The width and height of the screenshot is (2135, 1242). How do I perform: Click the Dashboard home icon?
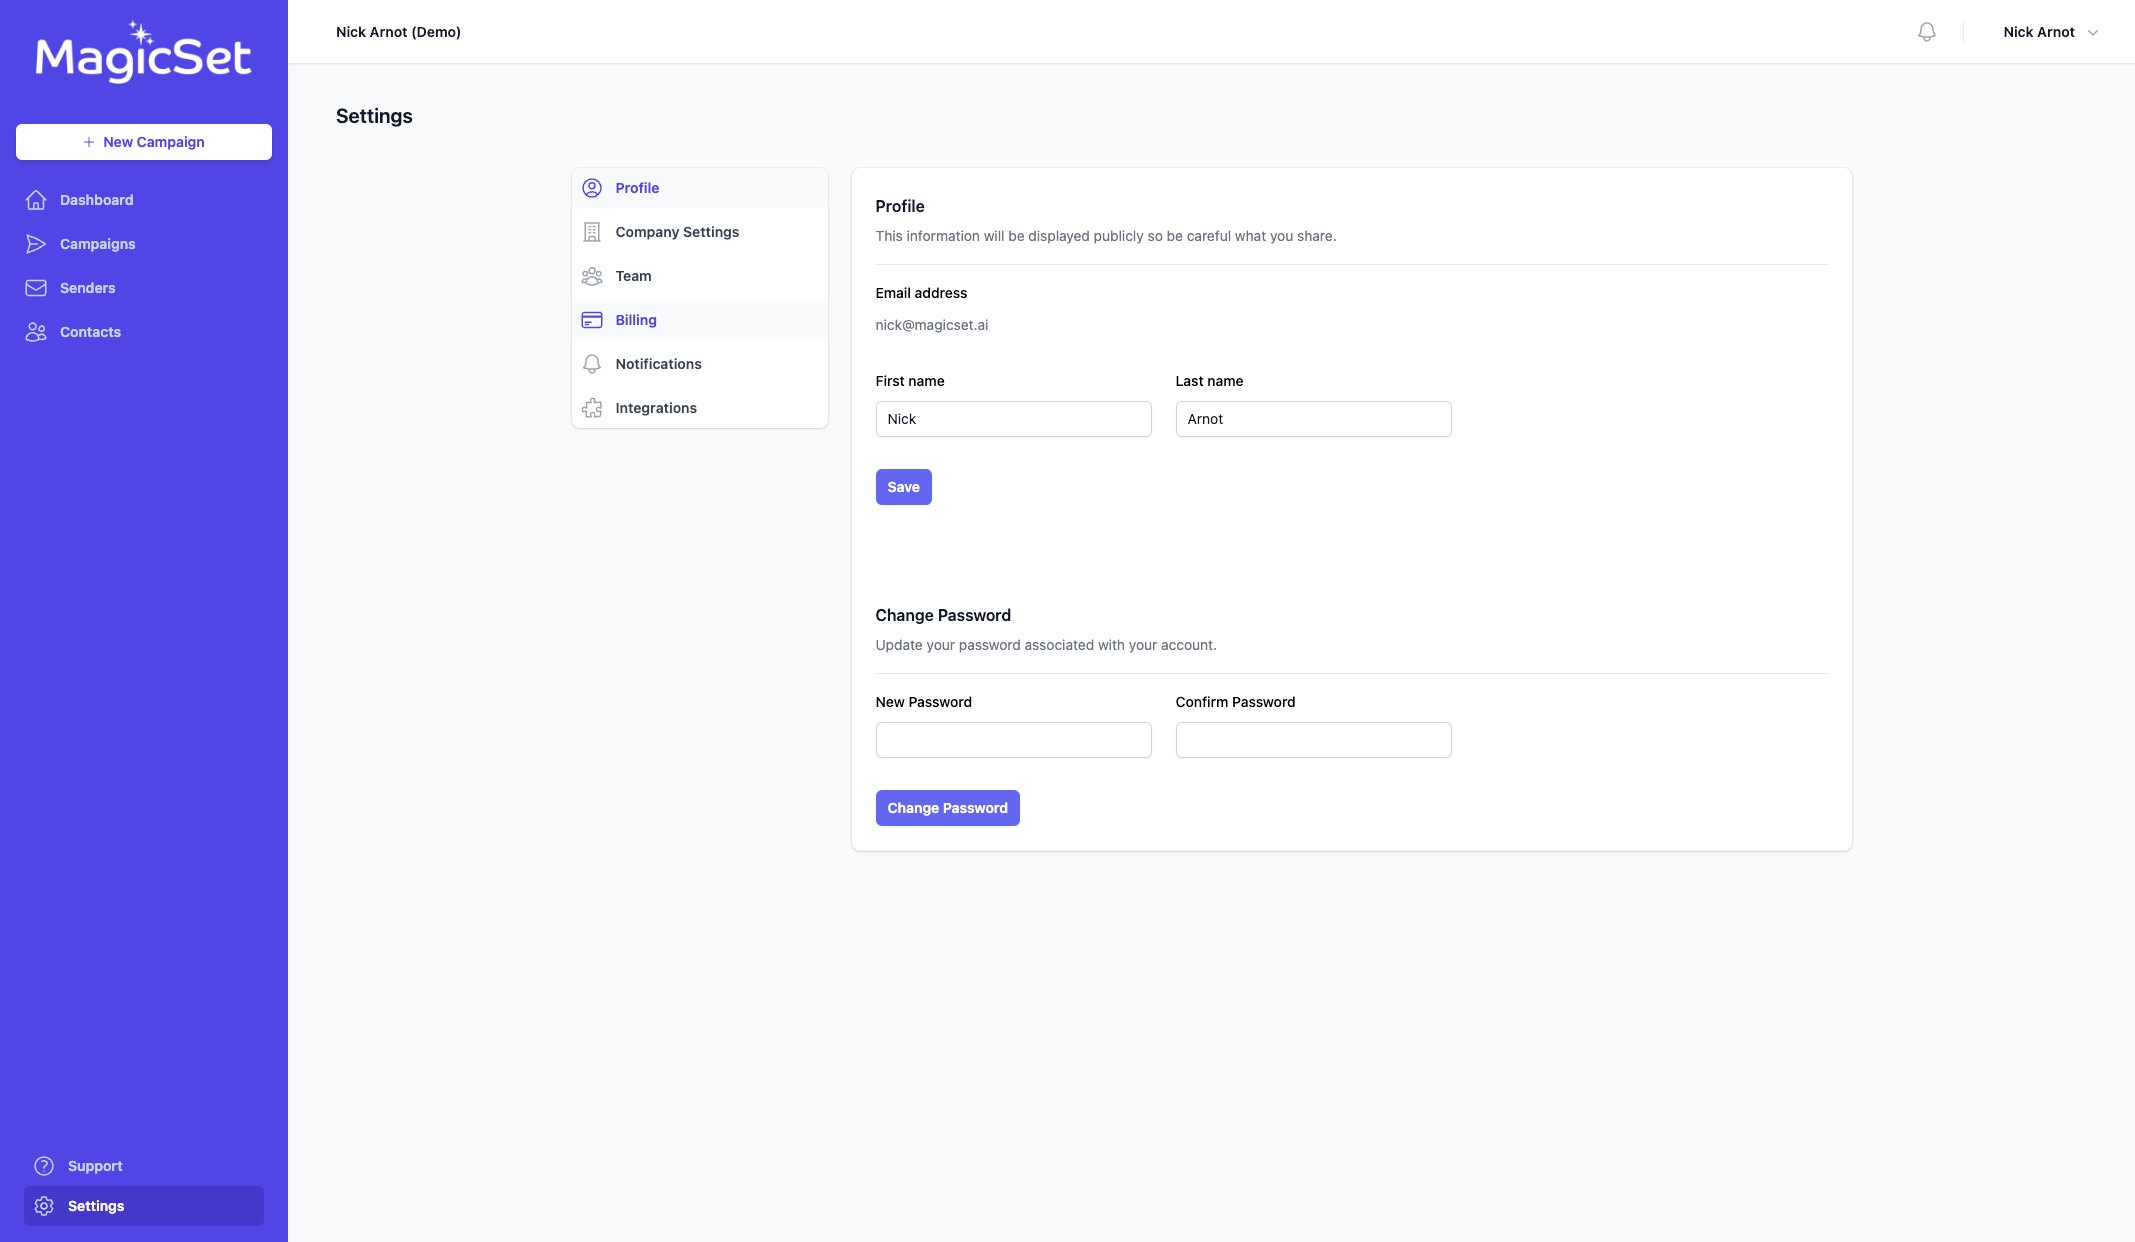tap(36, 200)
